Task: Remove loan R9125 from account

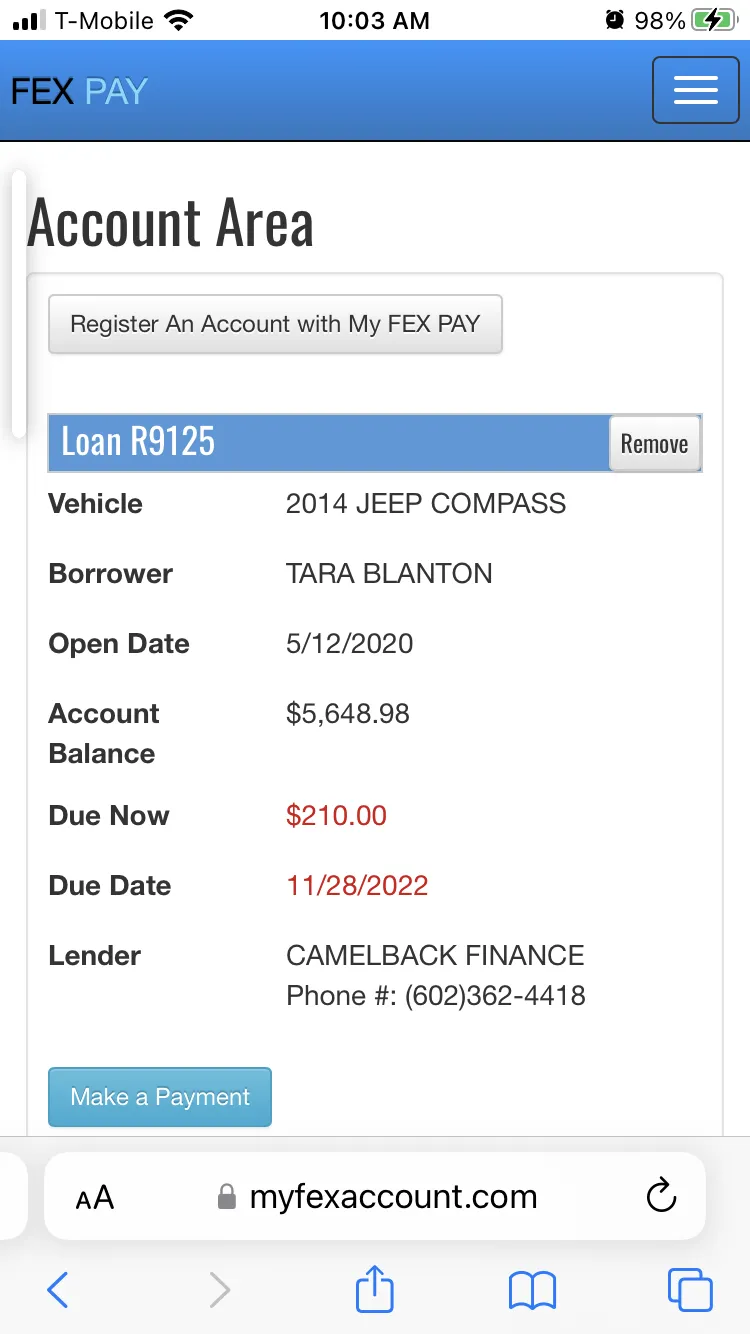Action: pos(654,443)
